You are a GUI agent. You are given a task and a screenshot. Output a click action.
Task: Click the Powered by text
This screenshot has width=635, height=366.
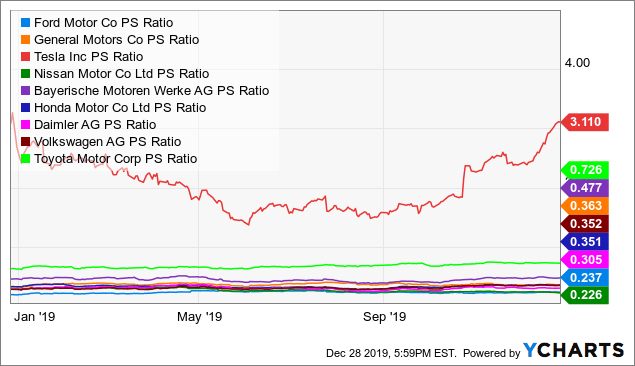(x=492, y=353)
